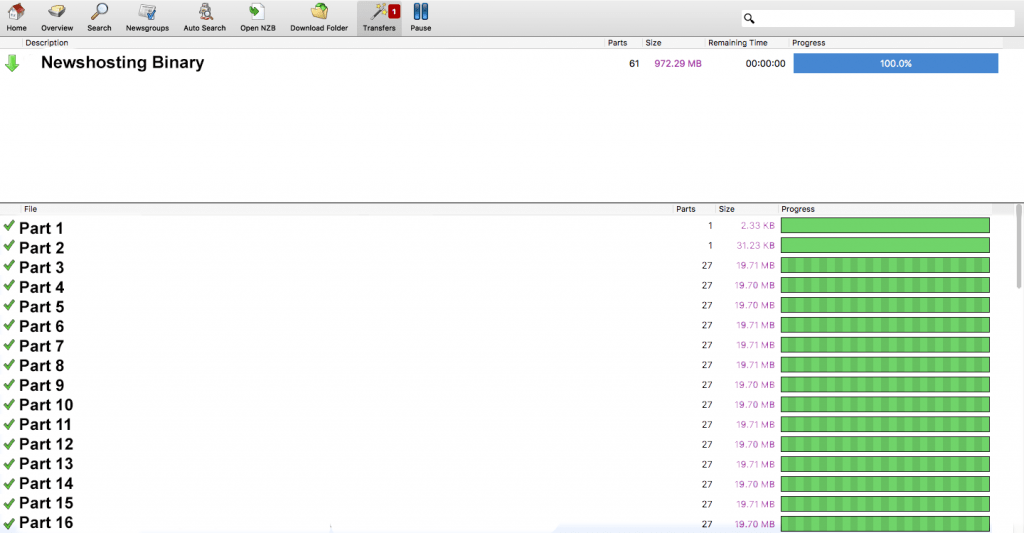
Task: Open the Overview toolbar icon
Action: pyautogui.click(x=57, y=17)
